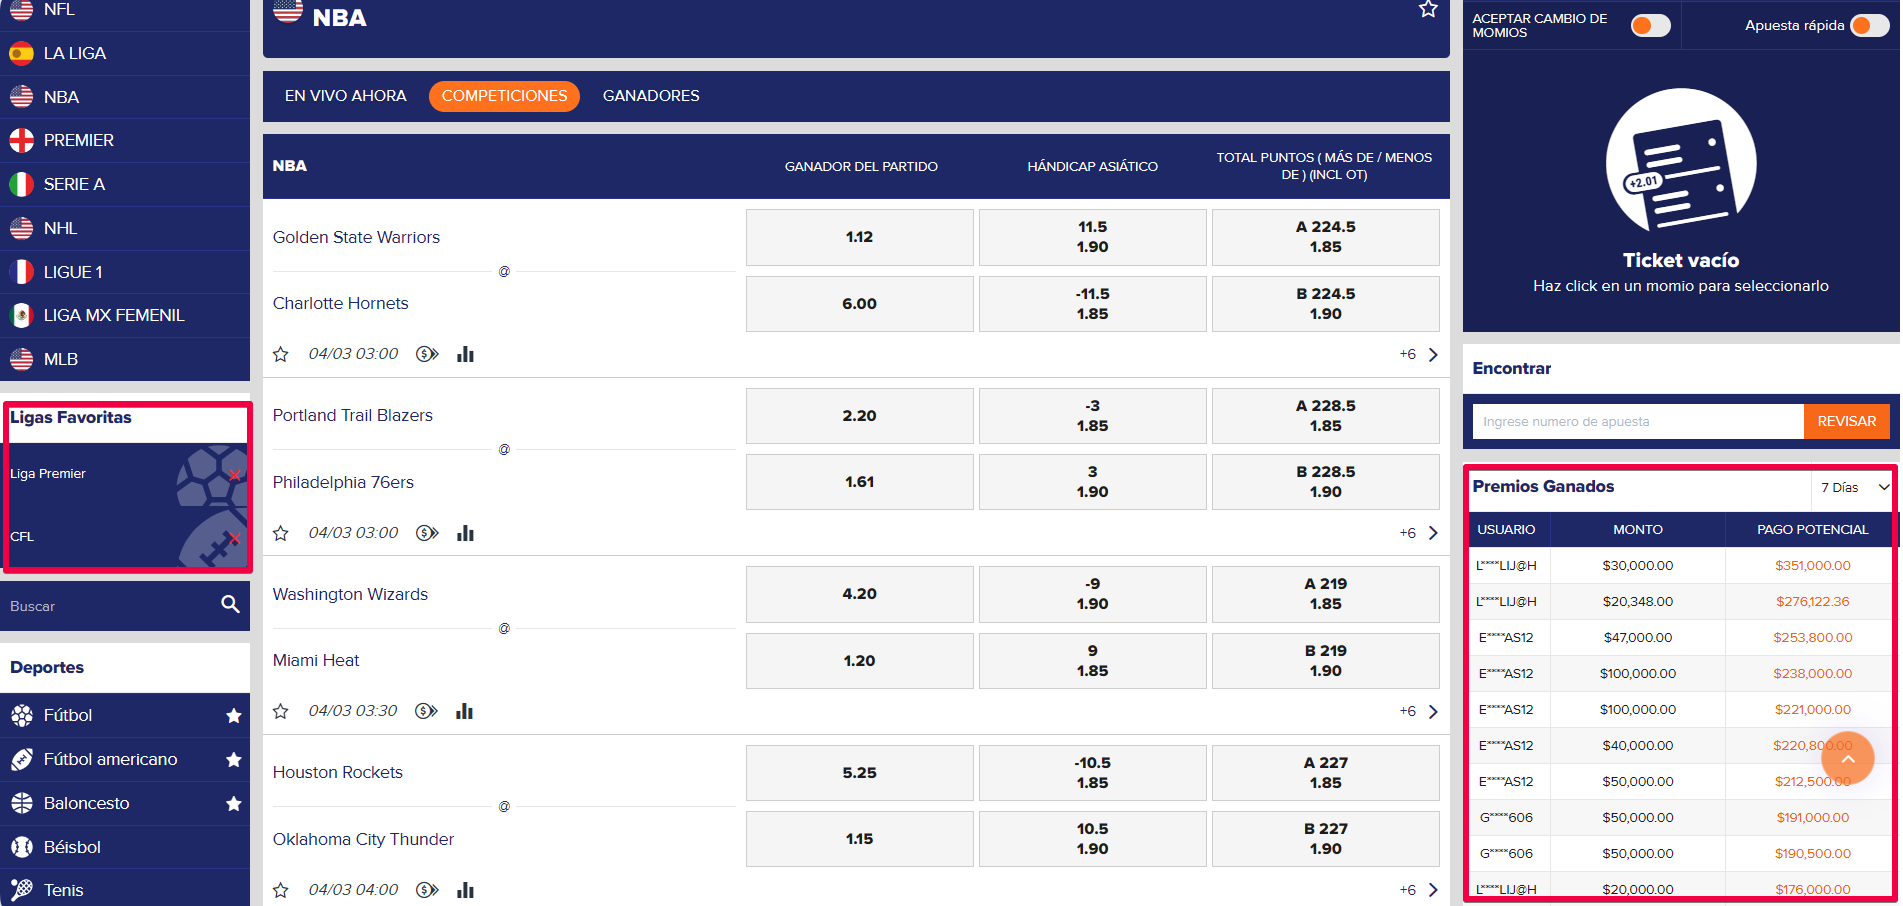Remove CFL from favorite leagues
Image resolution: width=1903 pixels, height=906 pixels.
[234, 539]
